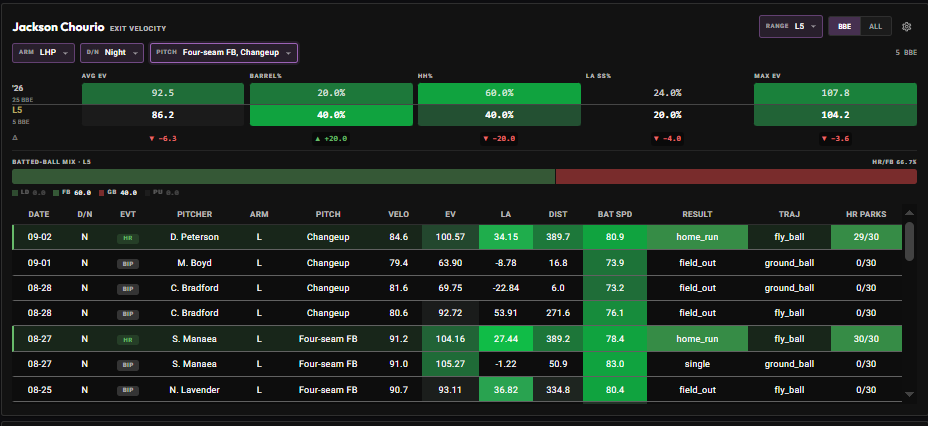The width and height of the screenshot is (928, 426).
Task: Click the HH% 60.0% season cell
Action: (500, 93)
